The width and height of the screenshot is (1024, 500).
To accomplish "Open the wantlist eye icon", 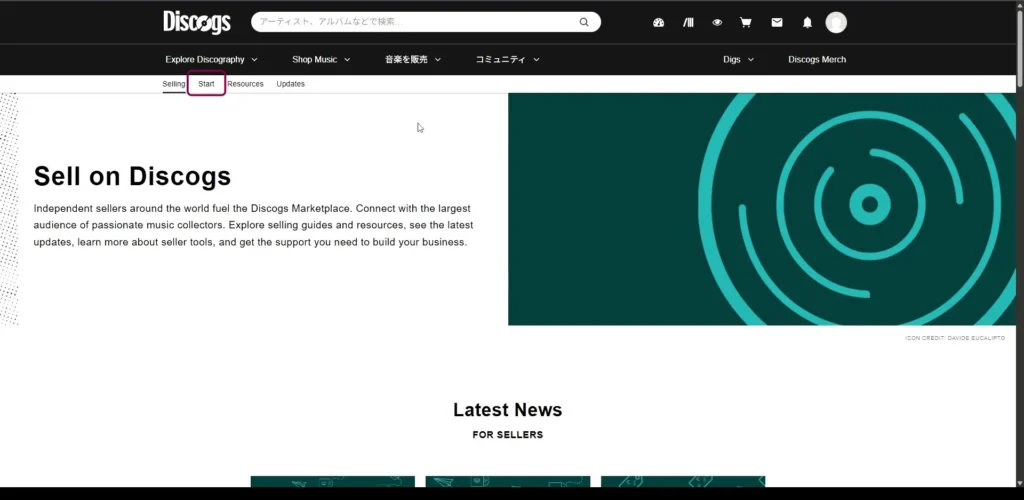I will 717,22.
